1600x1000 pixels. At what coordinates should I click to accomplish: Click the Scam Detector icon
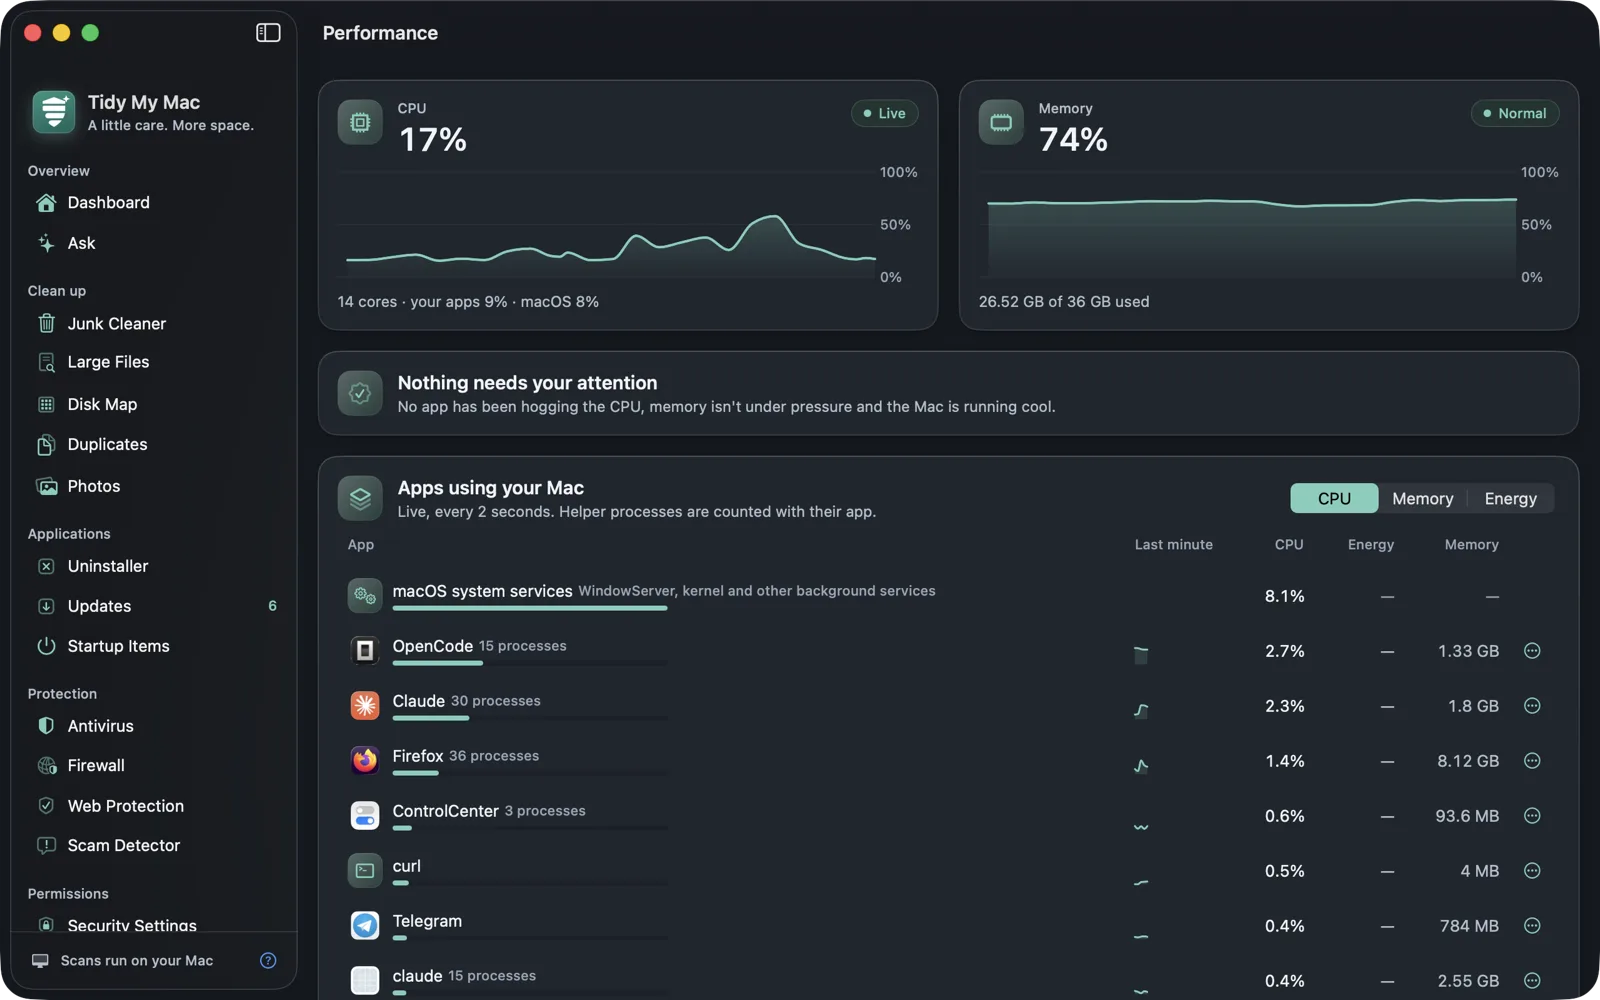coord(46,845)
